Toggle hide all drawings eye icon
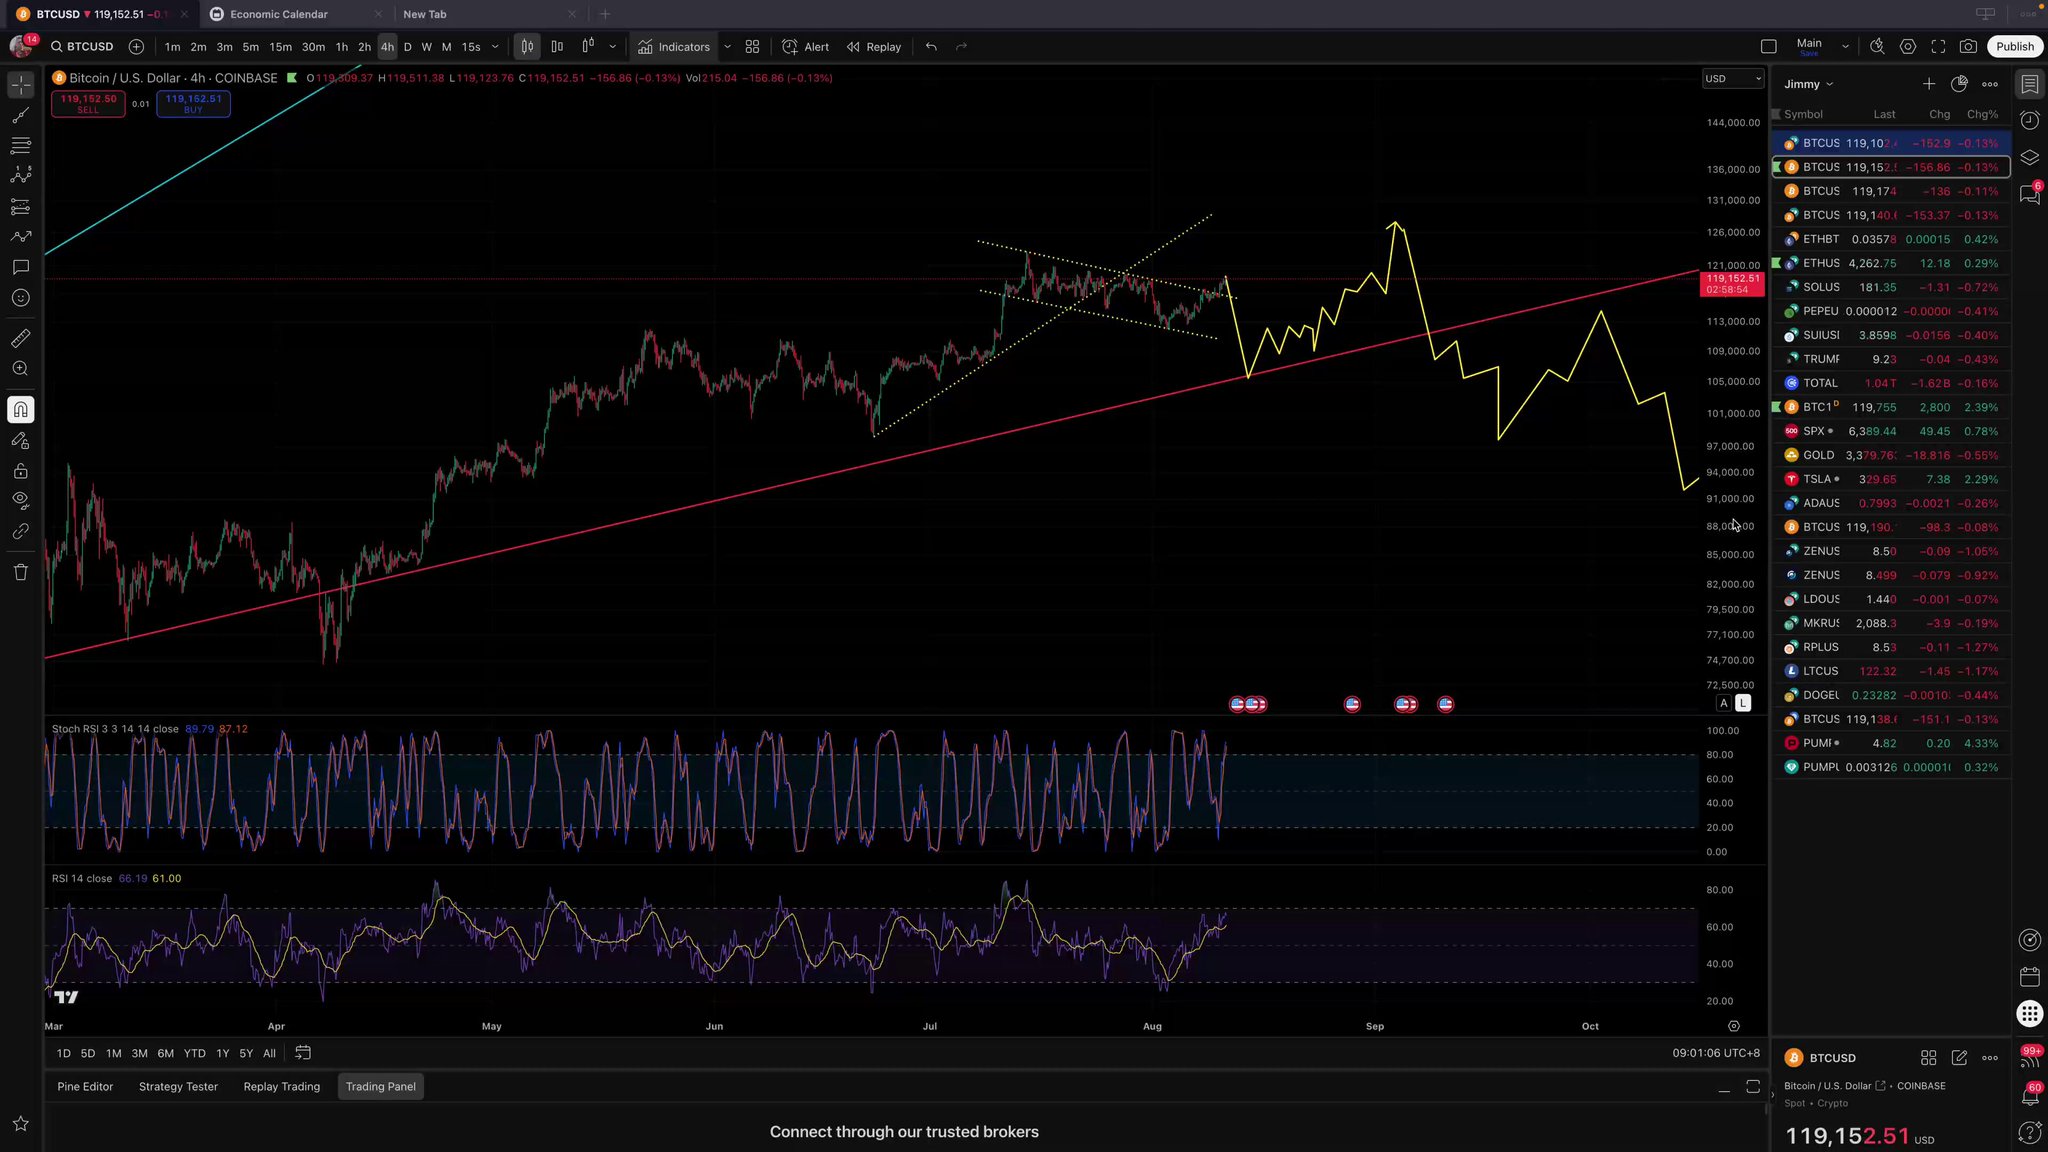Viewport: 2048px width, 1152px height. [20, 500]
